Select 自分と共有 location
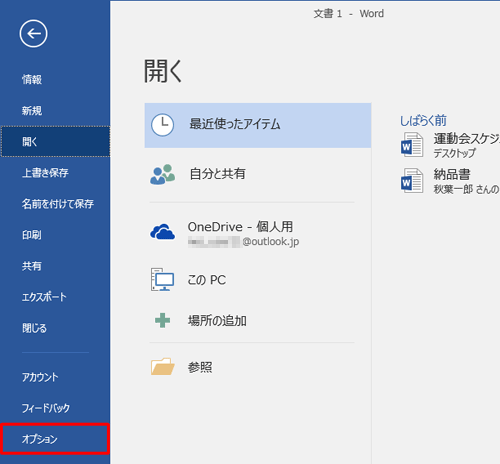 point(258,174)
